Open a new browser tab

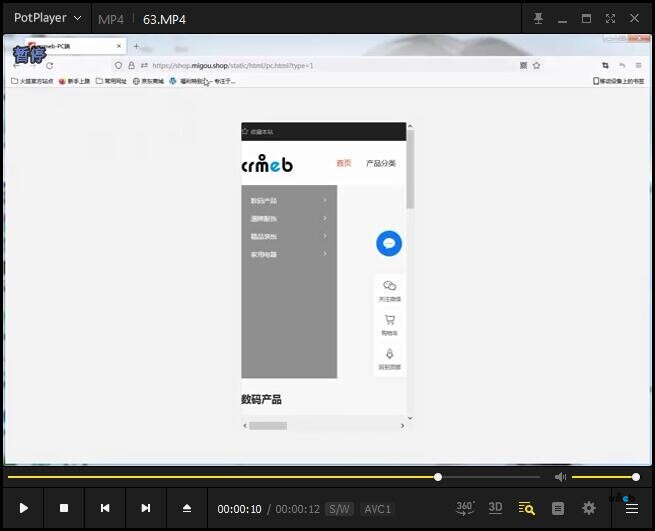(136, 46)
